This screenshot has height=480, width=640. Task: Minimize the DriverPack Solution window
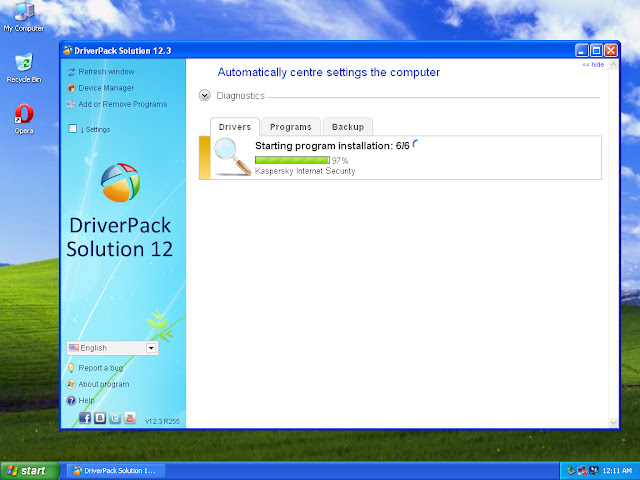click(582, 51)
